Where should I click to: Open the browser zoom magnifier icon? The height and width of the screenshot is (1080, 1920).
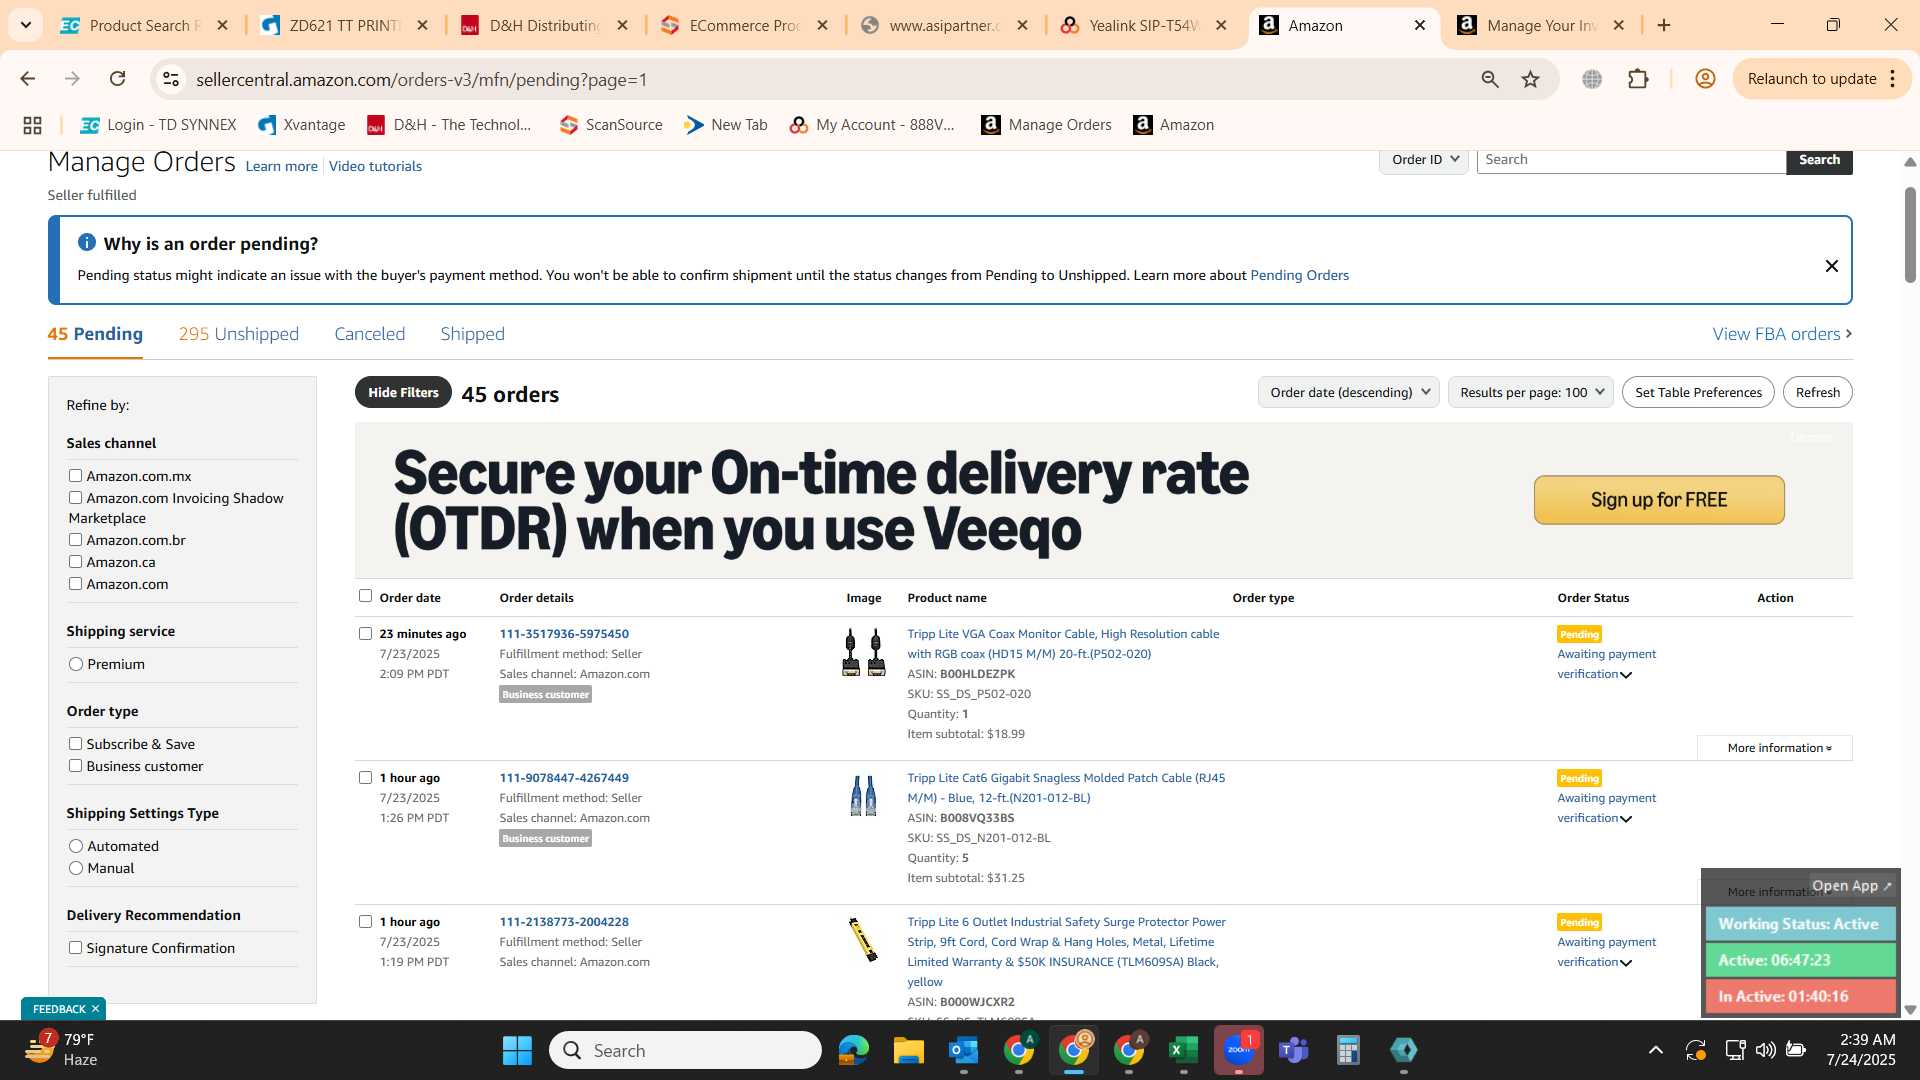coord(1490,79)
